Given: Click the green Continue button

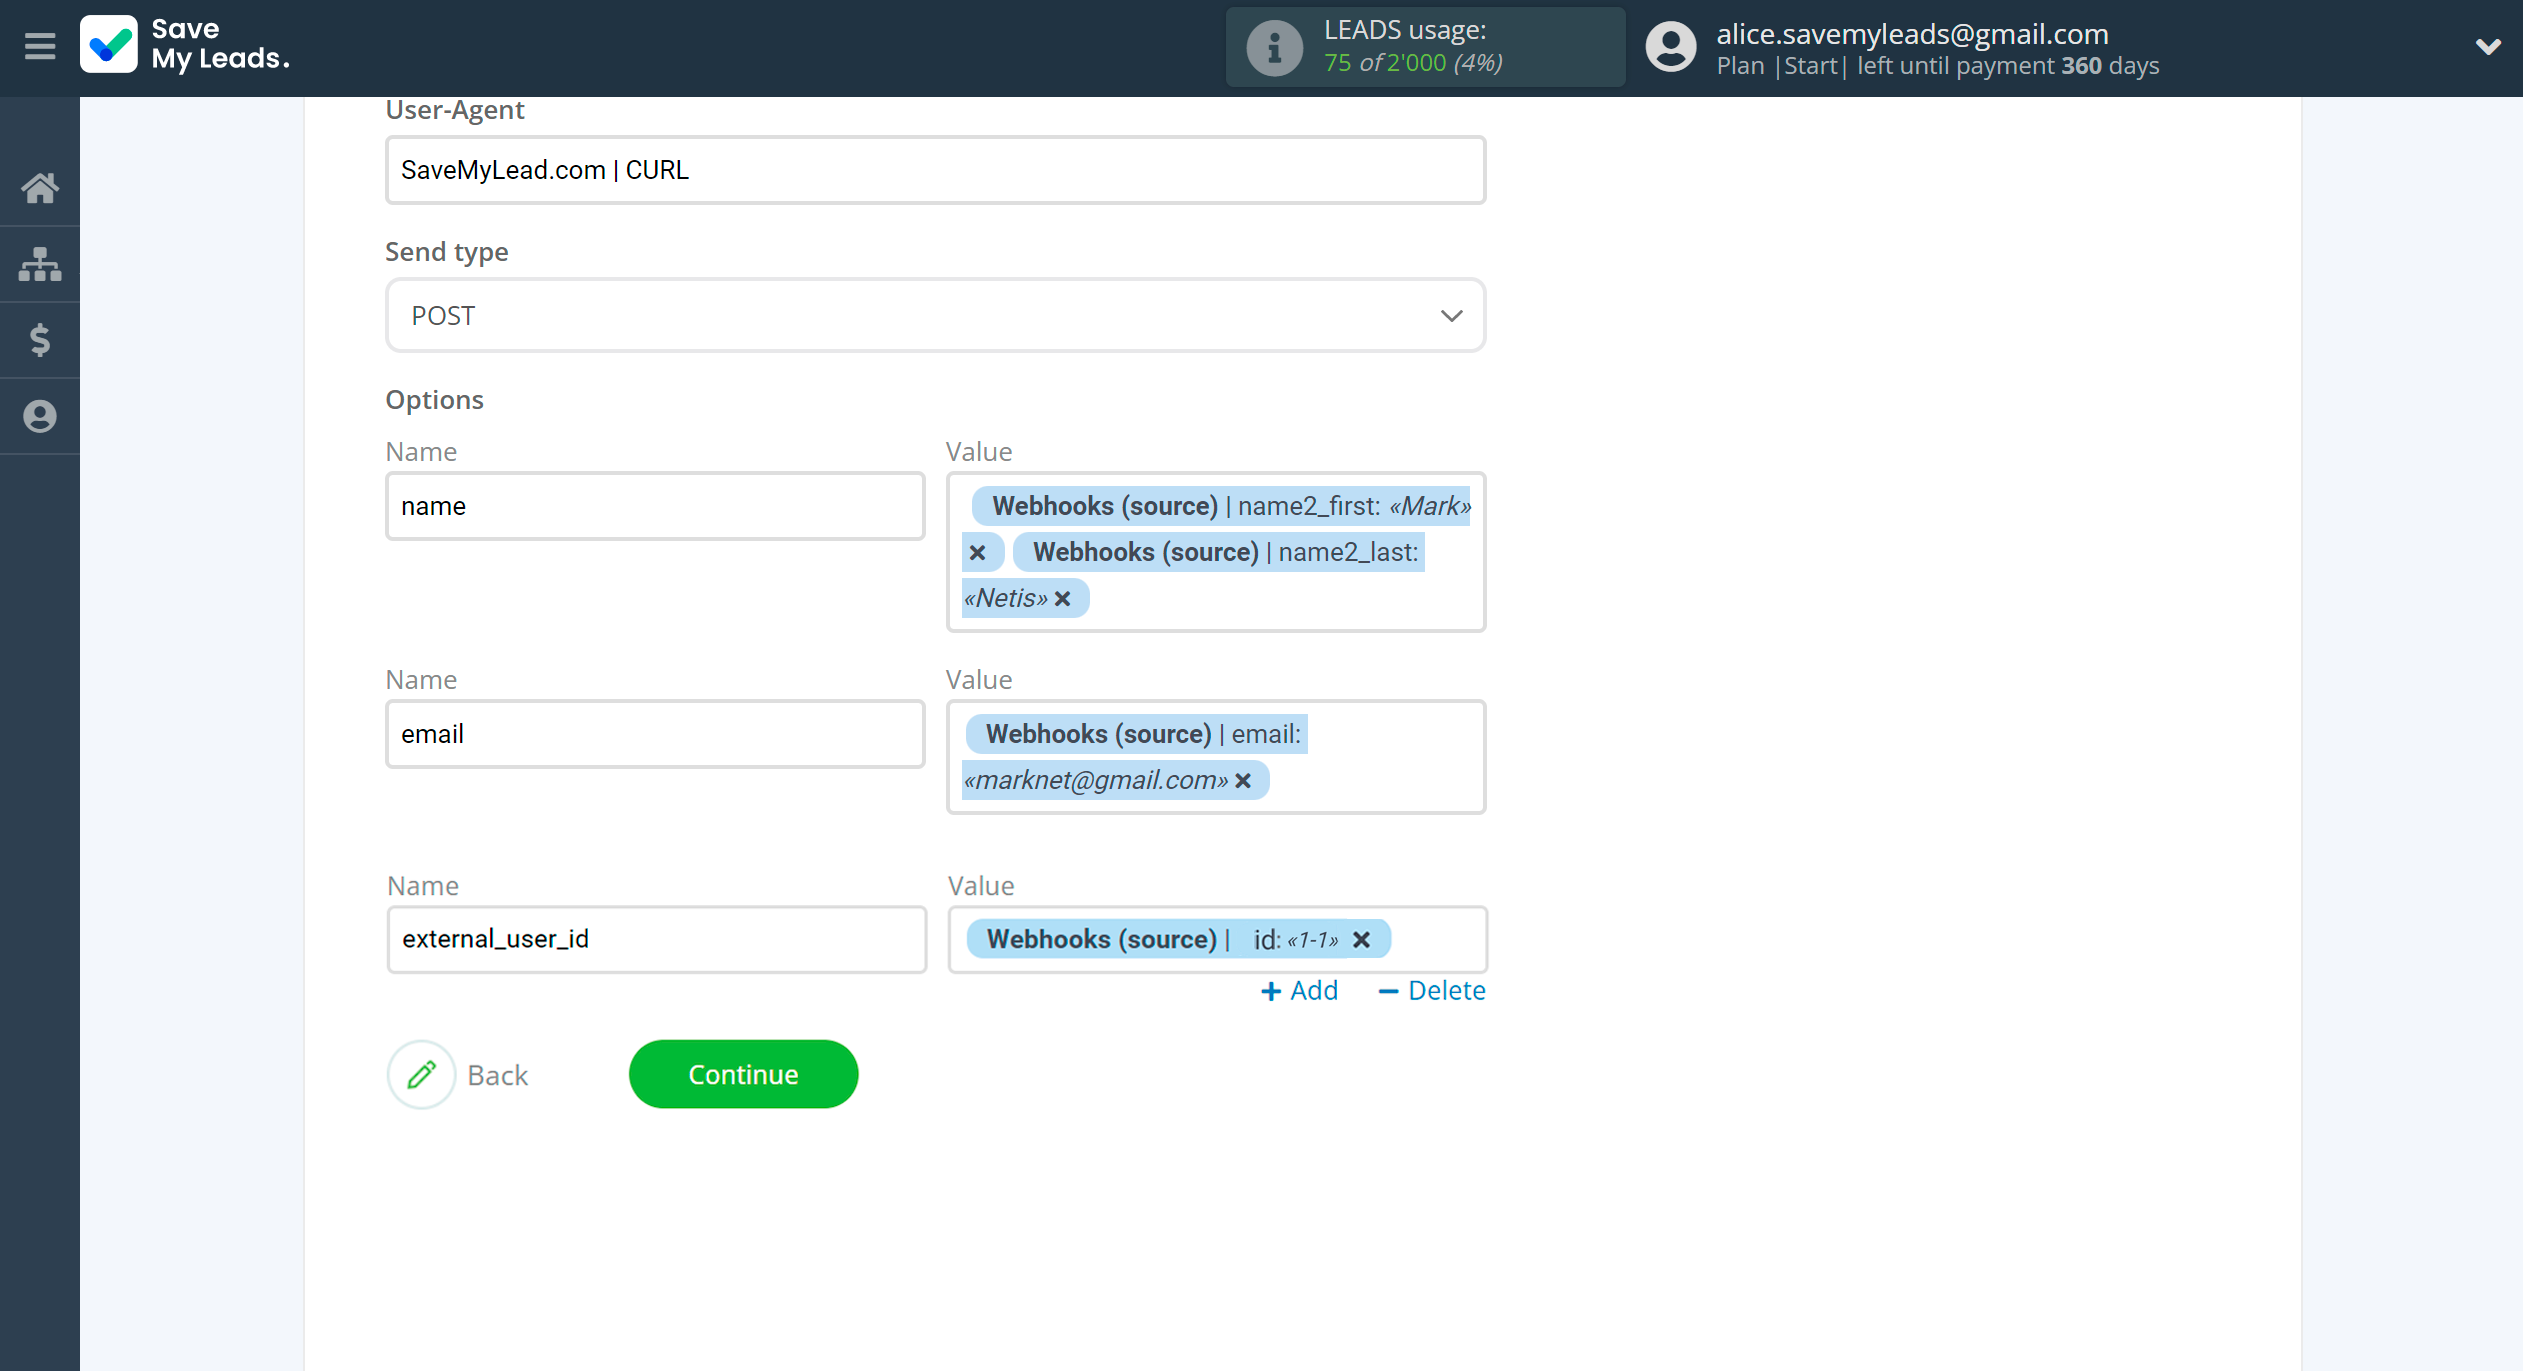Looking at the screenshot, I should click(743, 1074).
